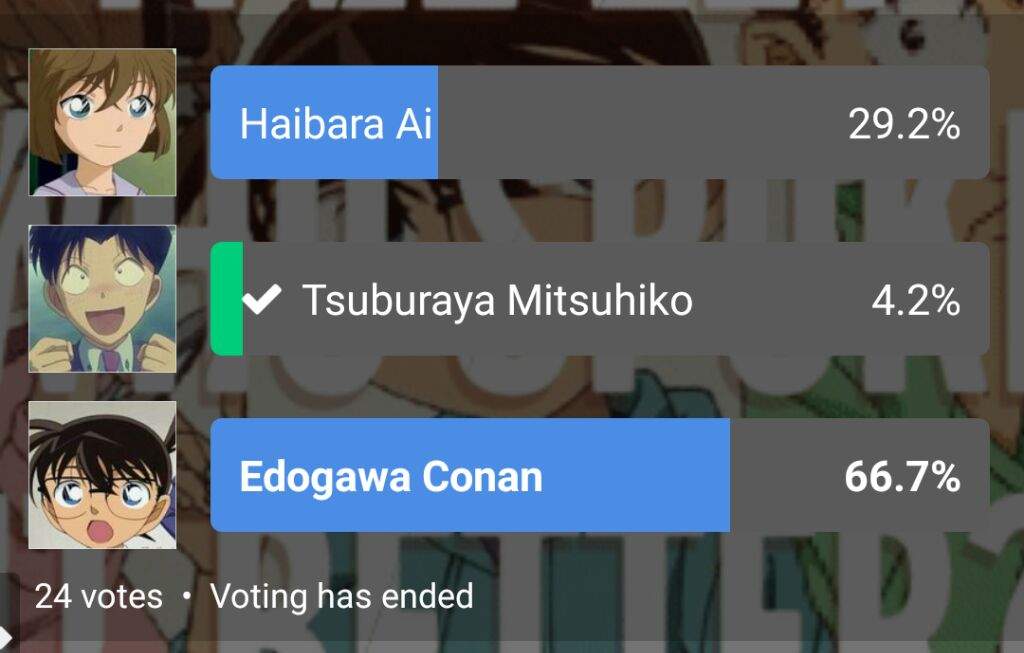Viewport: 1024px width, 653px height.
Task: Open the Tsuburaya Mitsuhiko avatar image
Action: (103, 299)
